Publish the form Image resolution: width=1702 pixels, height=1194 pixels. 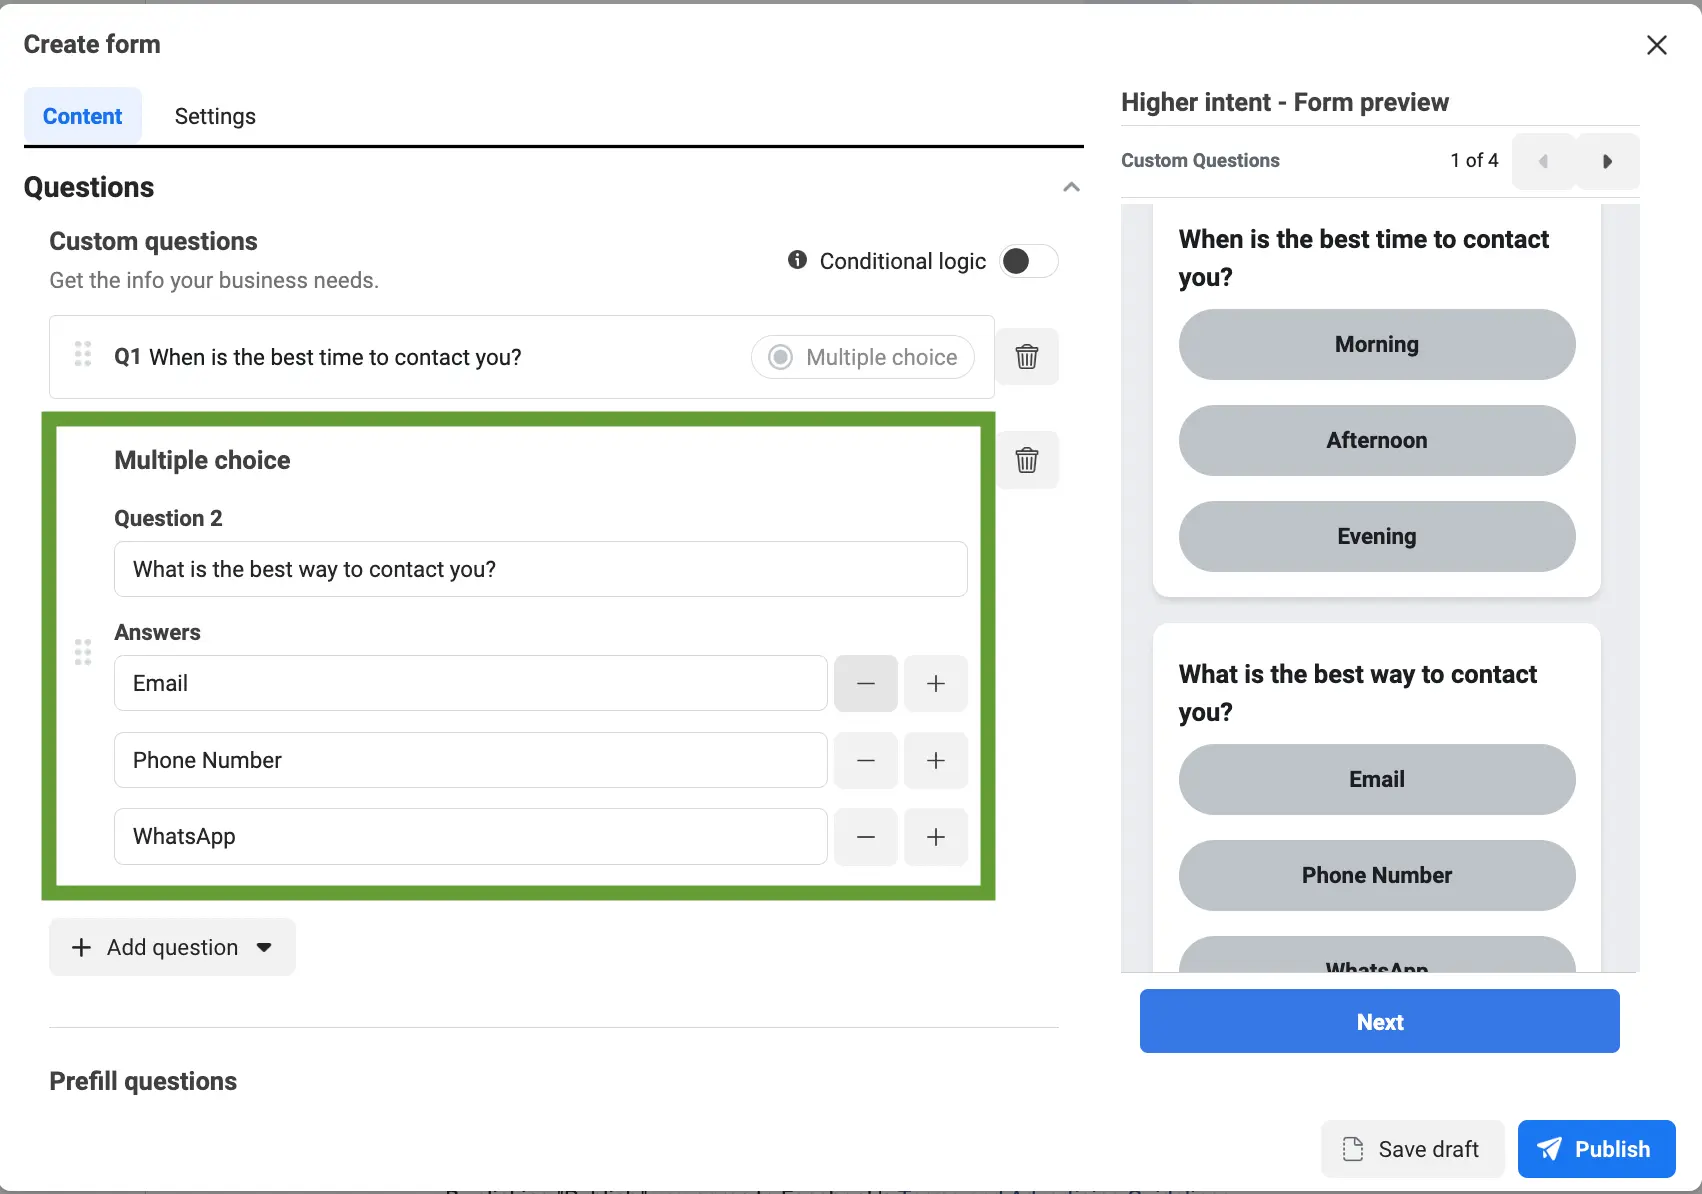coord(1596,1148)
